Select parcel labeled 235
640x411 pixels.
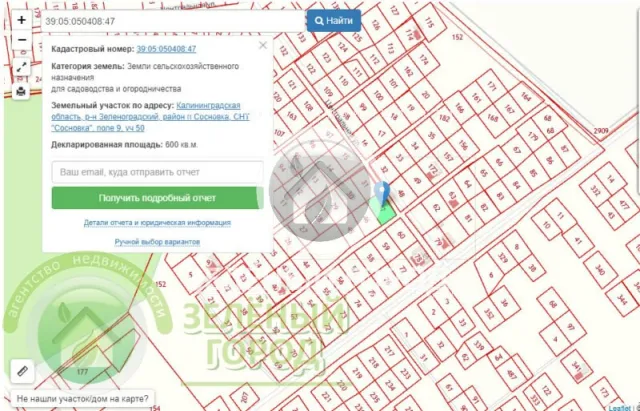[x=374, y=396]
